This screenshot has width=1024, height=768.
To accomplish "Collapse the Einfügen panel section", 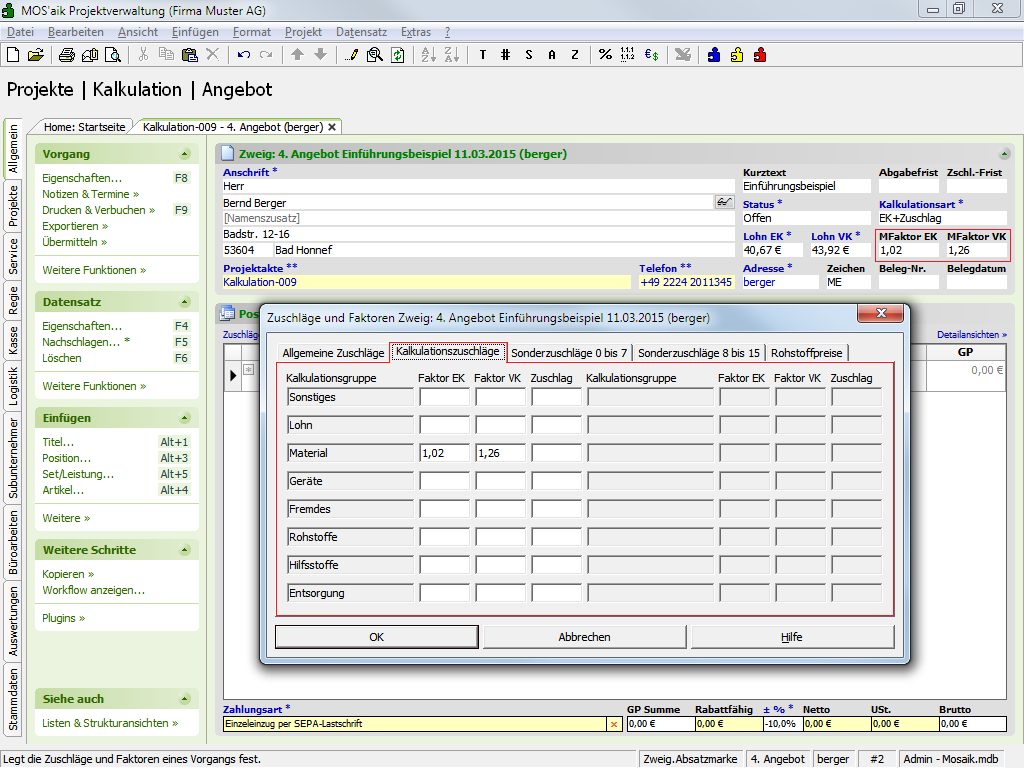I will click(x=184, y=418).
